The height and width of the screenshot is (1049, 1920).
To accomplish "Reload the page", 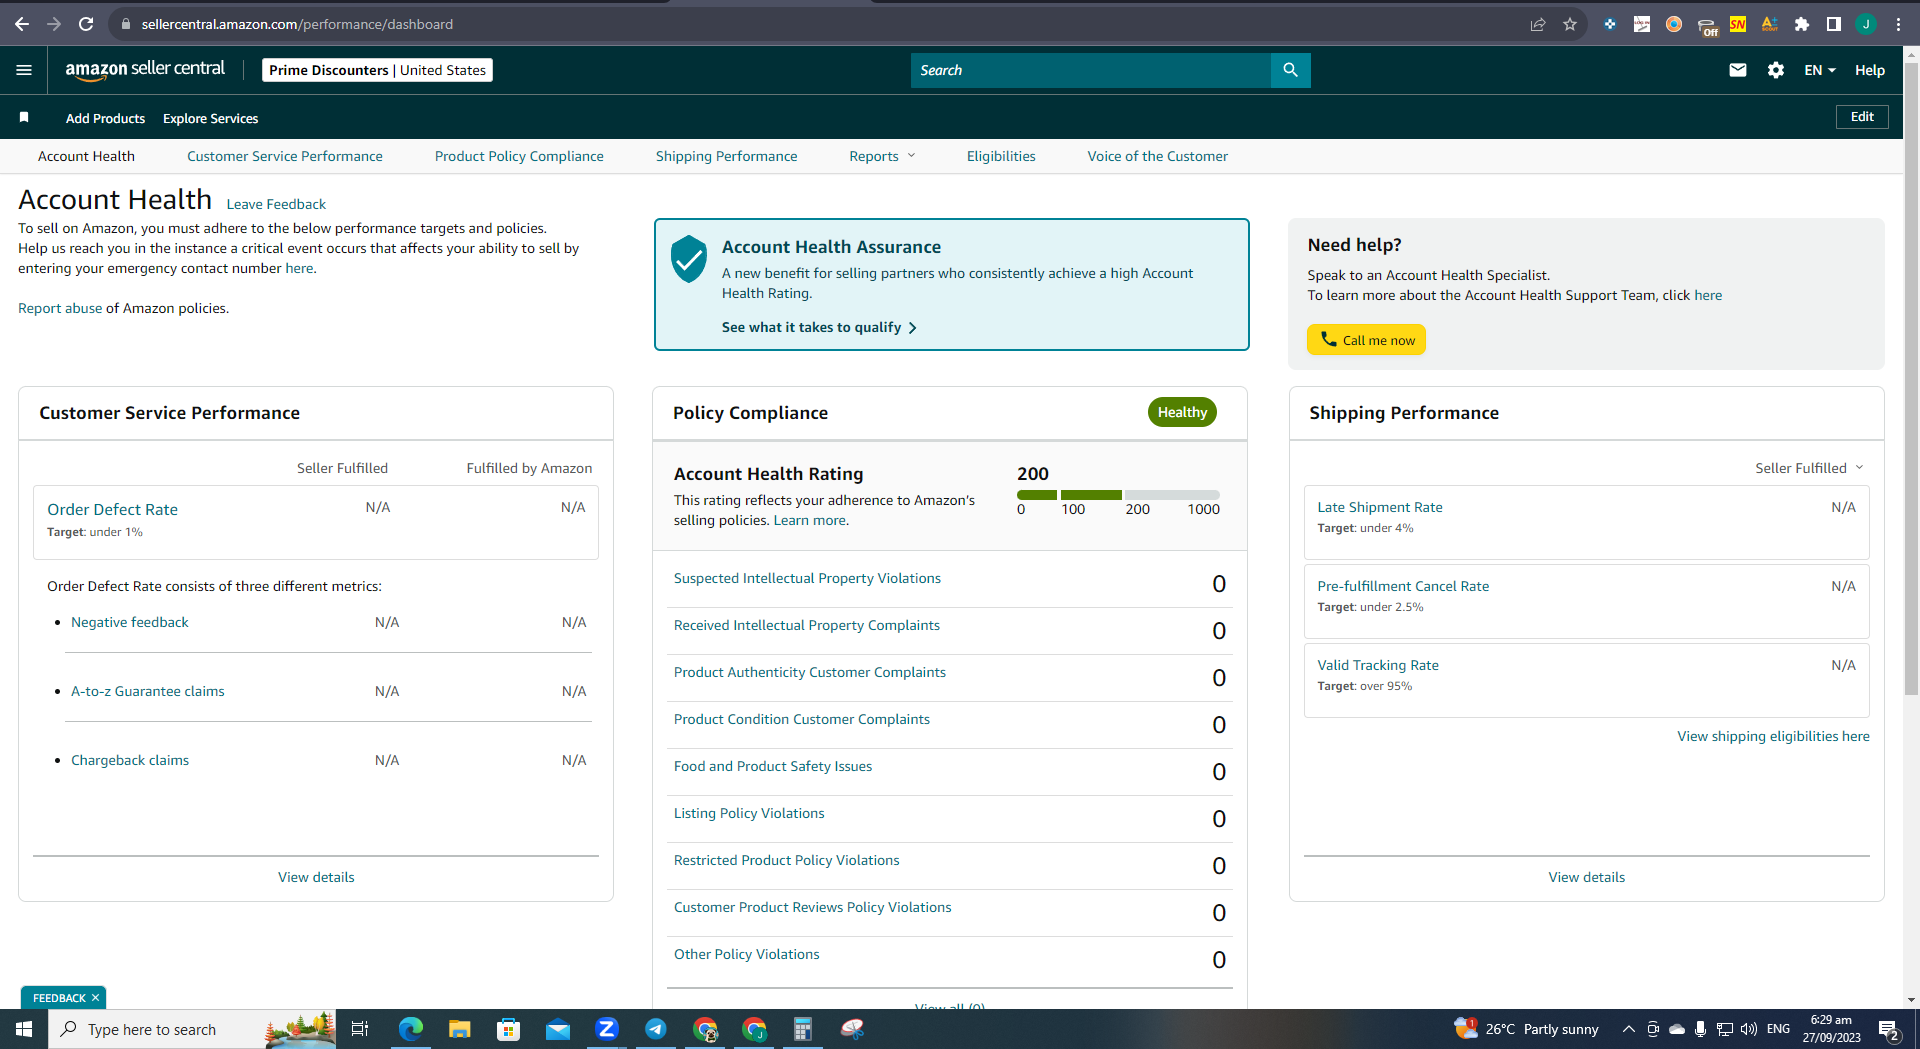I will (86, 24).
